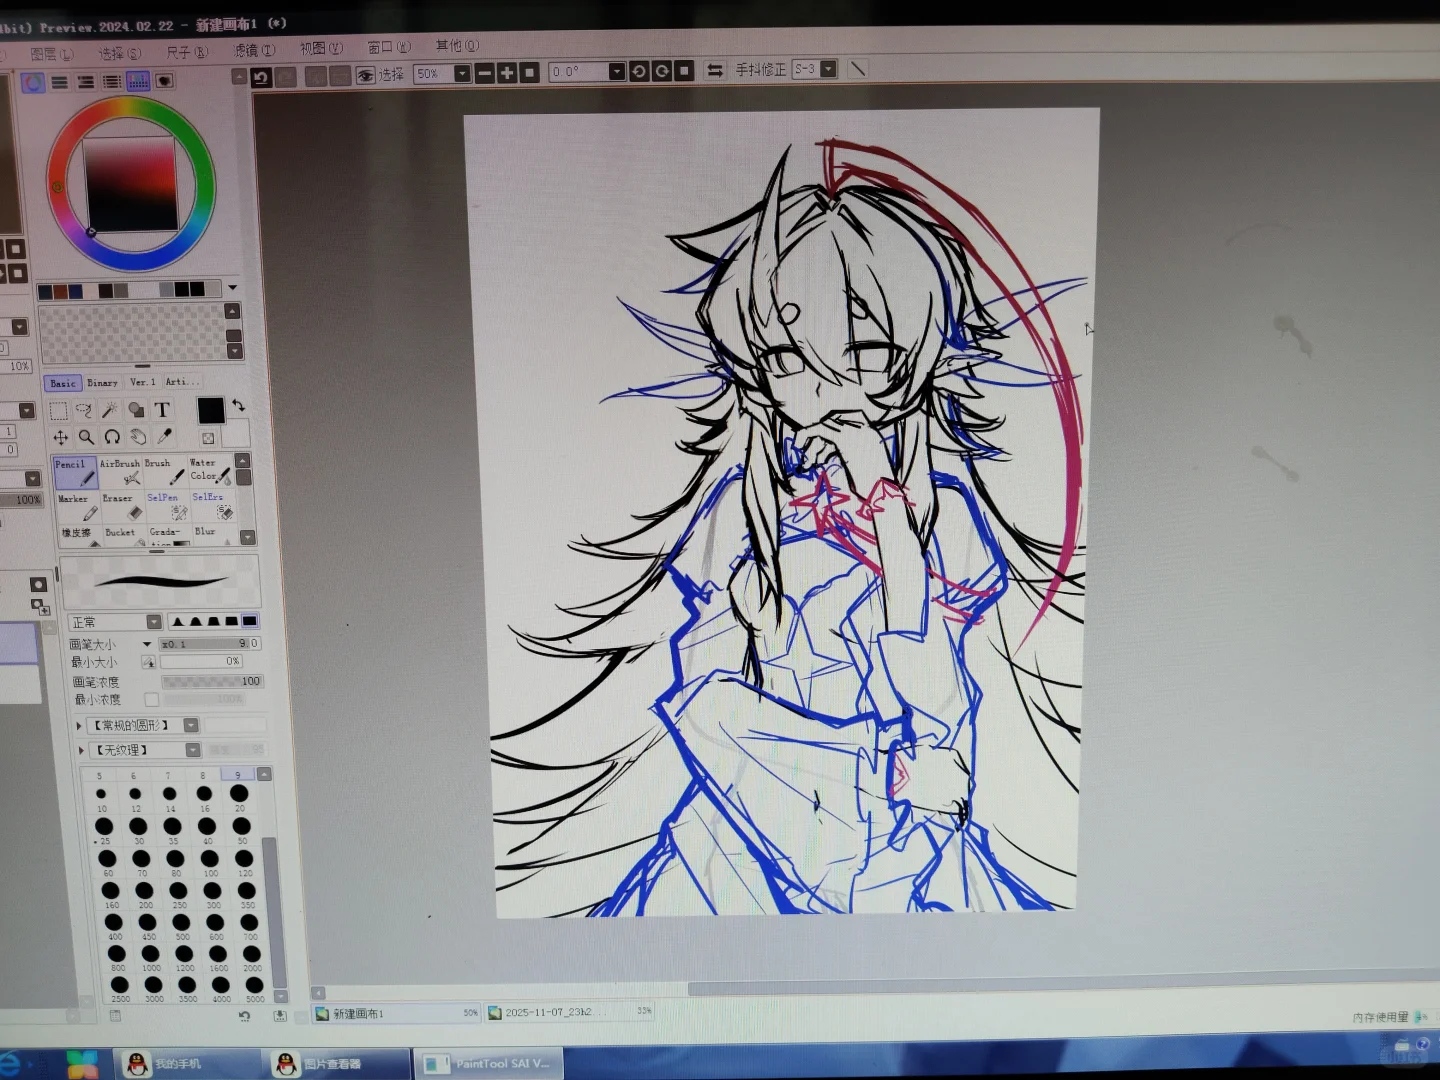Open the 【无纹理】 texture dropdown

[x=193, y=750]
